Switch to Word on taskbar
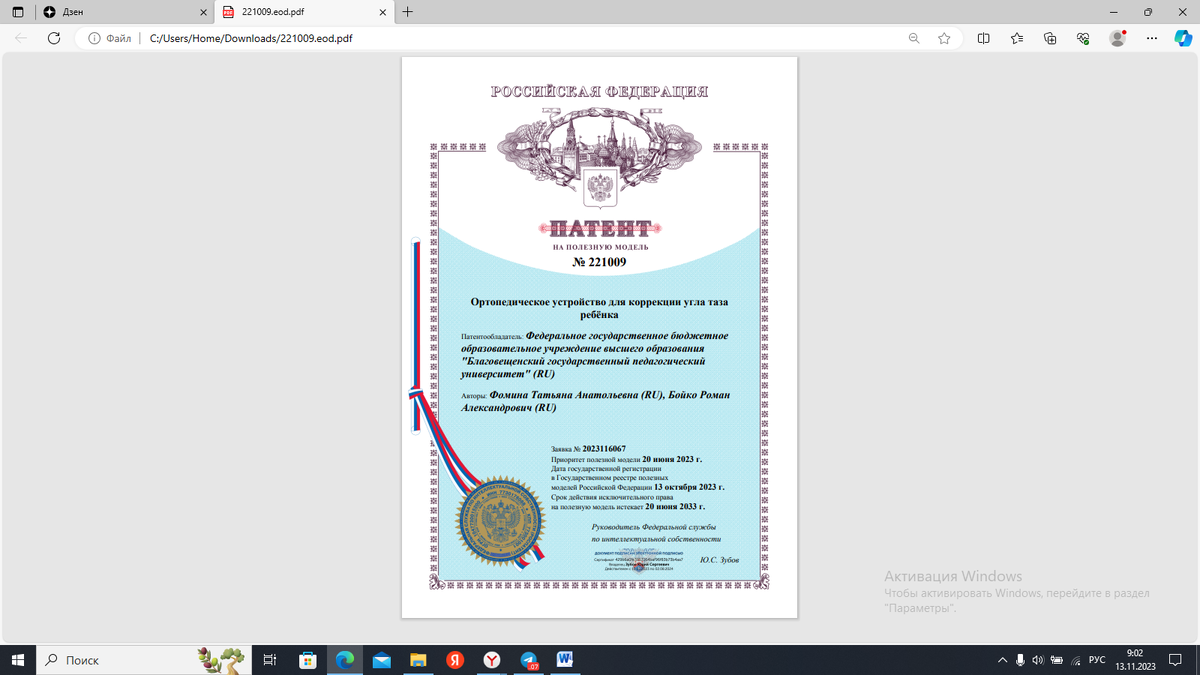Viewport: 1200px width, 675px height. pos(565,660)
